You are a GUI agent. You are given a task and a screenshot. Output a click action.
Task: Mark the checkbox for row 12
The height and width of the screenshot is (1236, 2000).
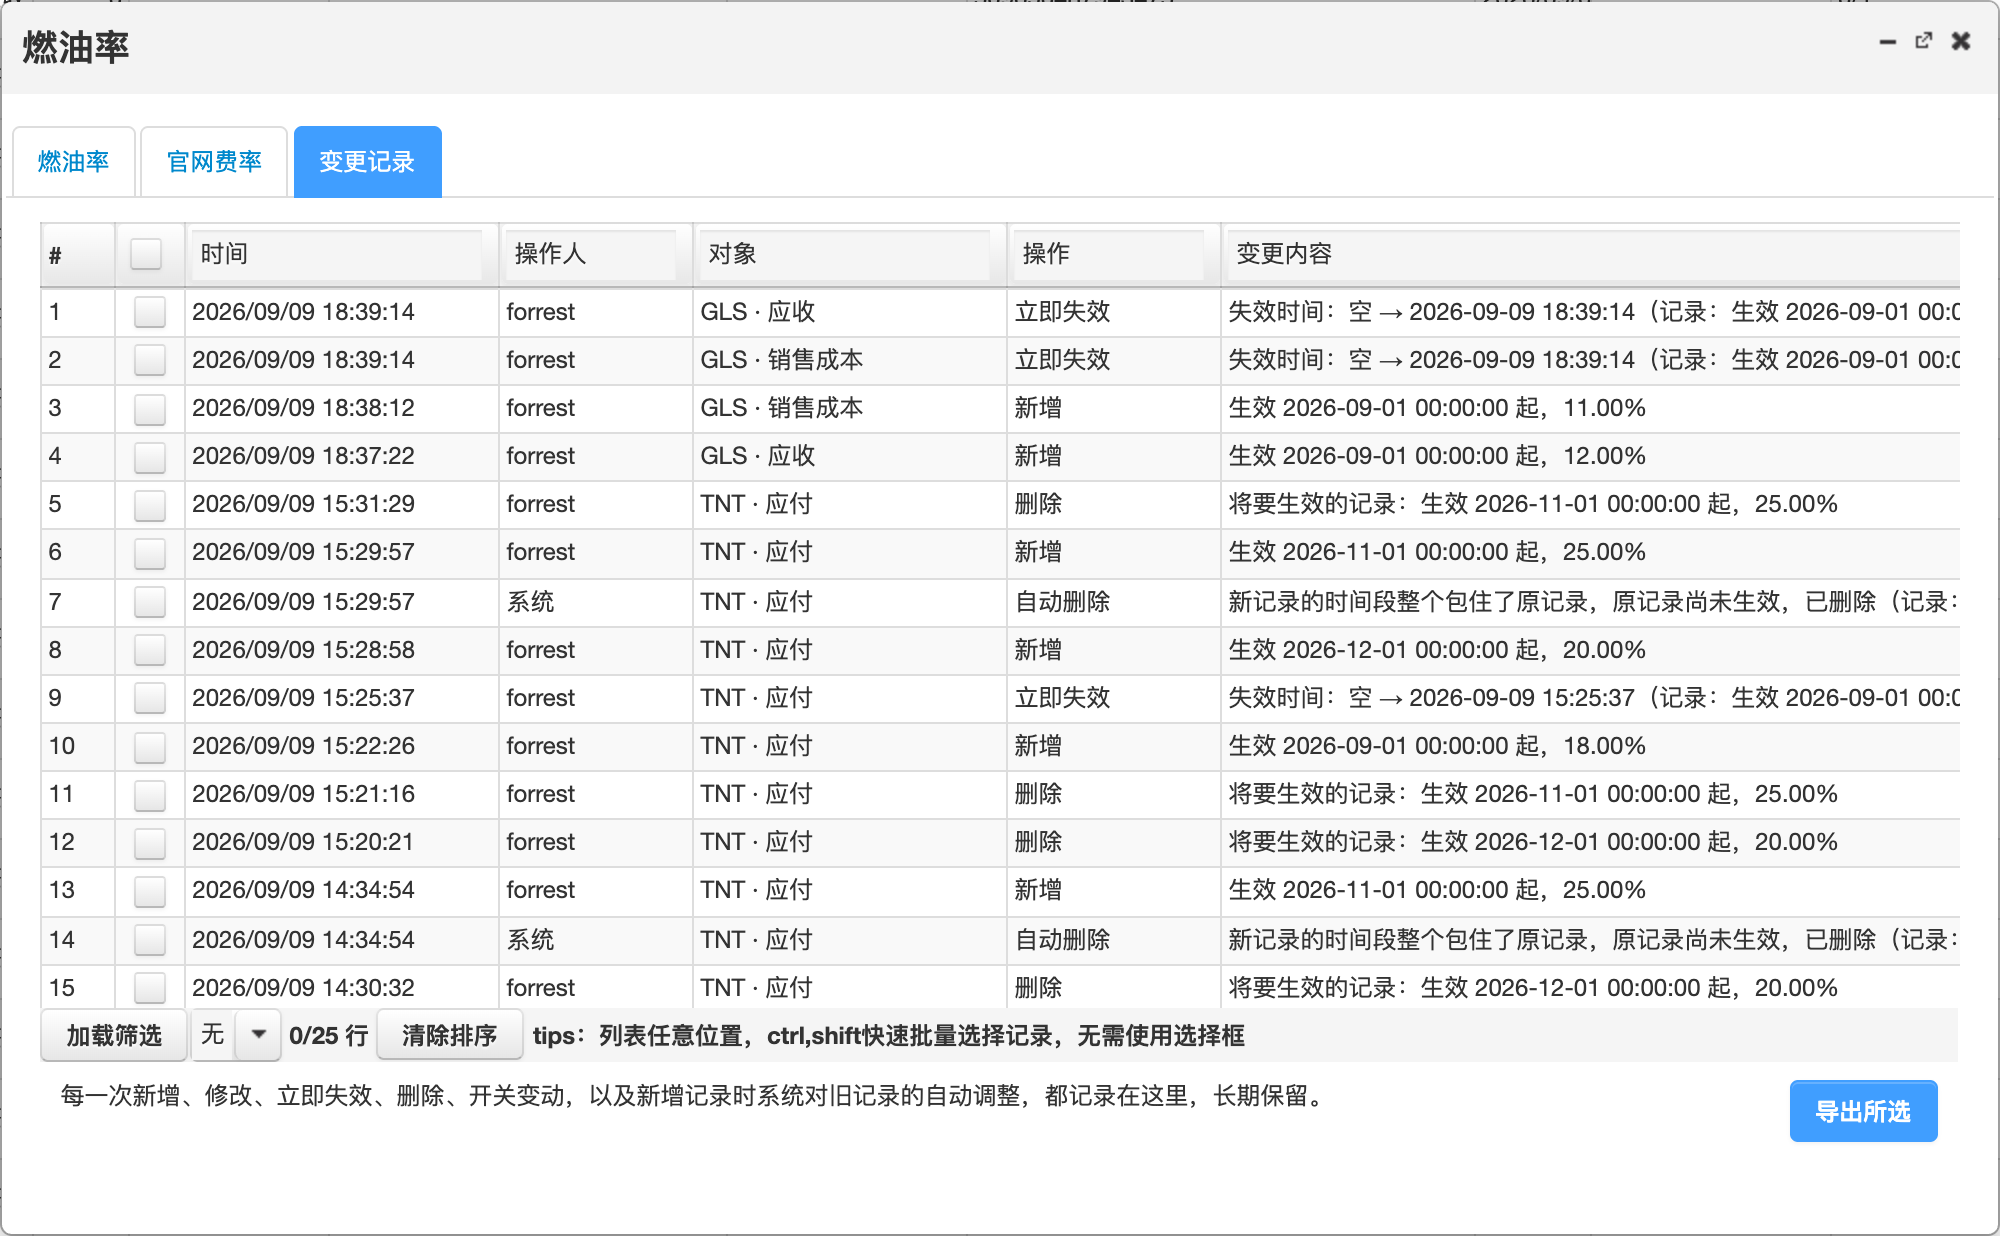click(x=150, y=842)
